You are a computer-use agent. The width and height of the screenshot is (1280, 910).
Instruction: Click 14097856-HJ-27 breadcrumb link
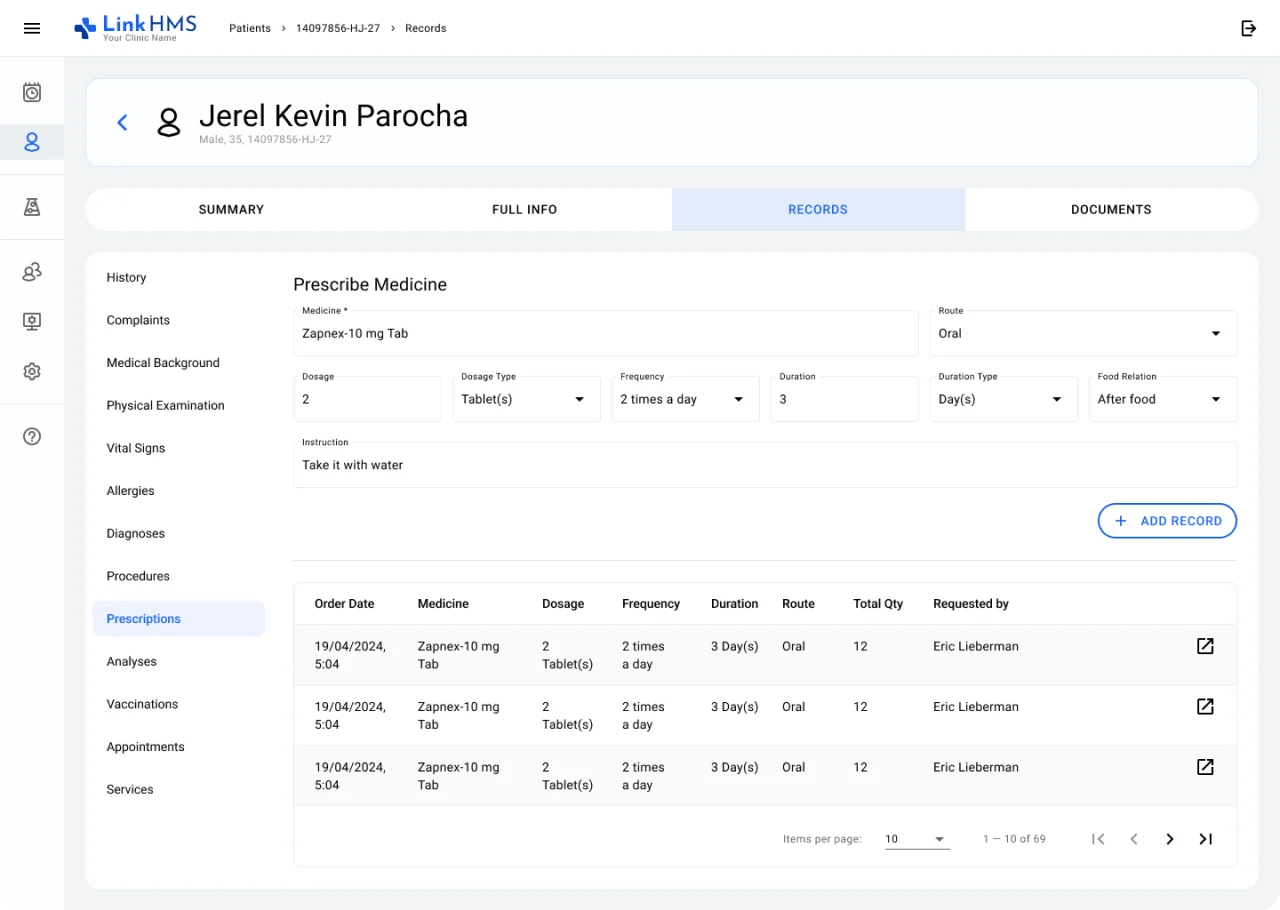338,28
